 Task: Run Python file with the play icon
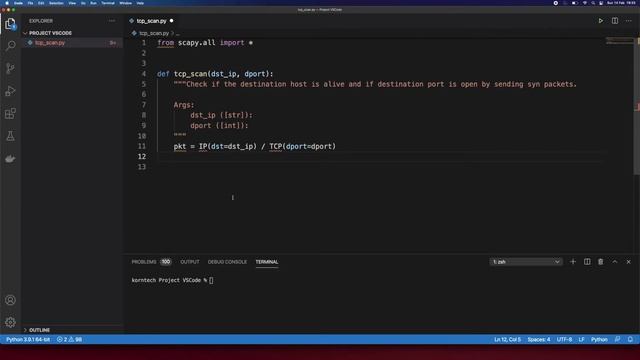click(x=601, y=21)
